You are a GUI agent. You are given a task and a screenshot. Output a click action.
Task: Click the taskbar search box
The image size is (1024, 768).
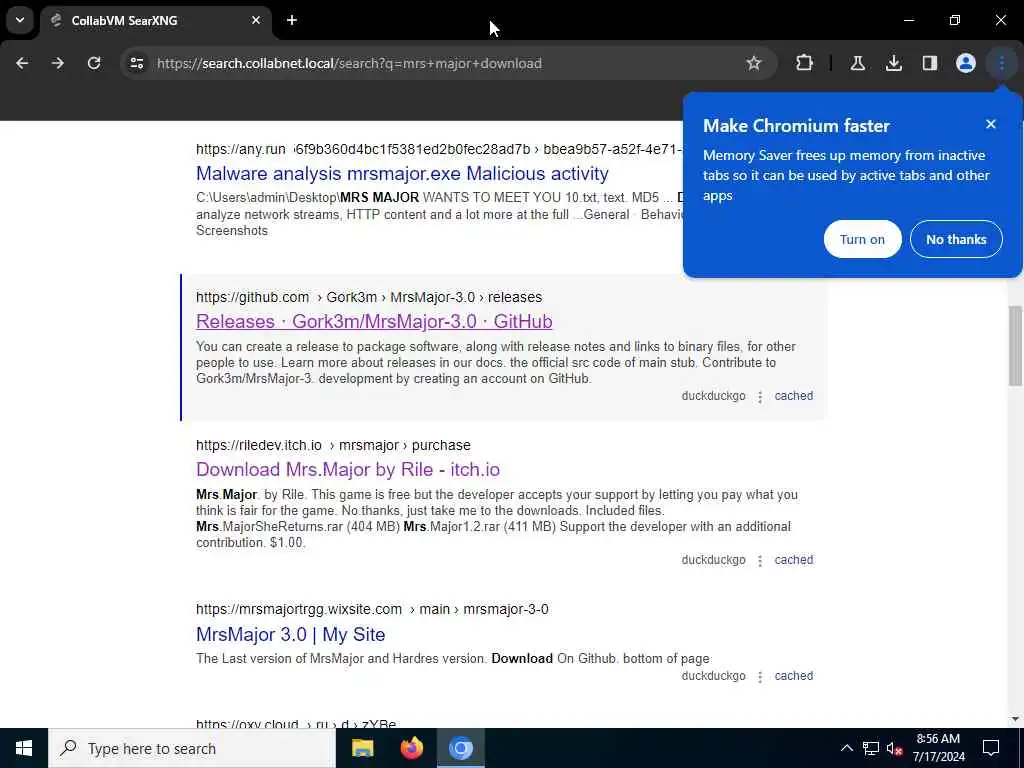pyautogui.click(x=192, y=748)
